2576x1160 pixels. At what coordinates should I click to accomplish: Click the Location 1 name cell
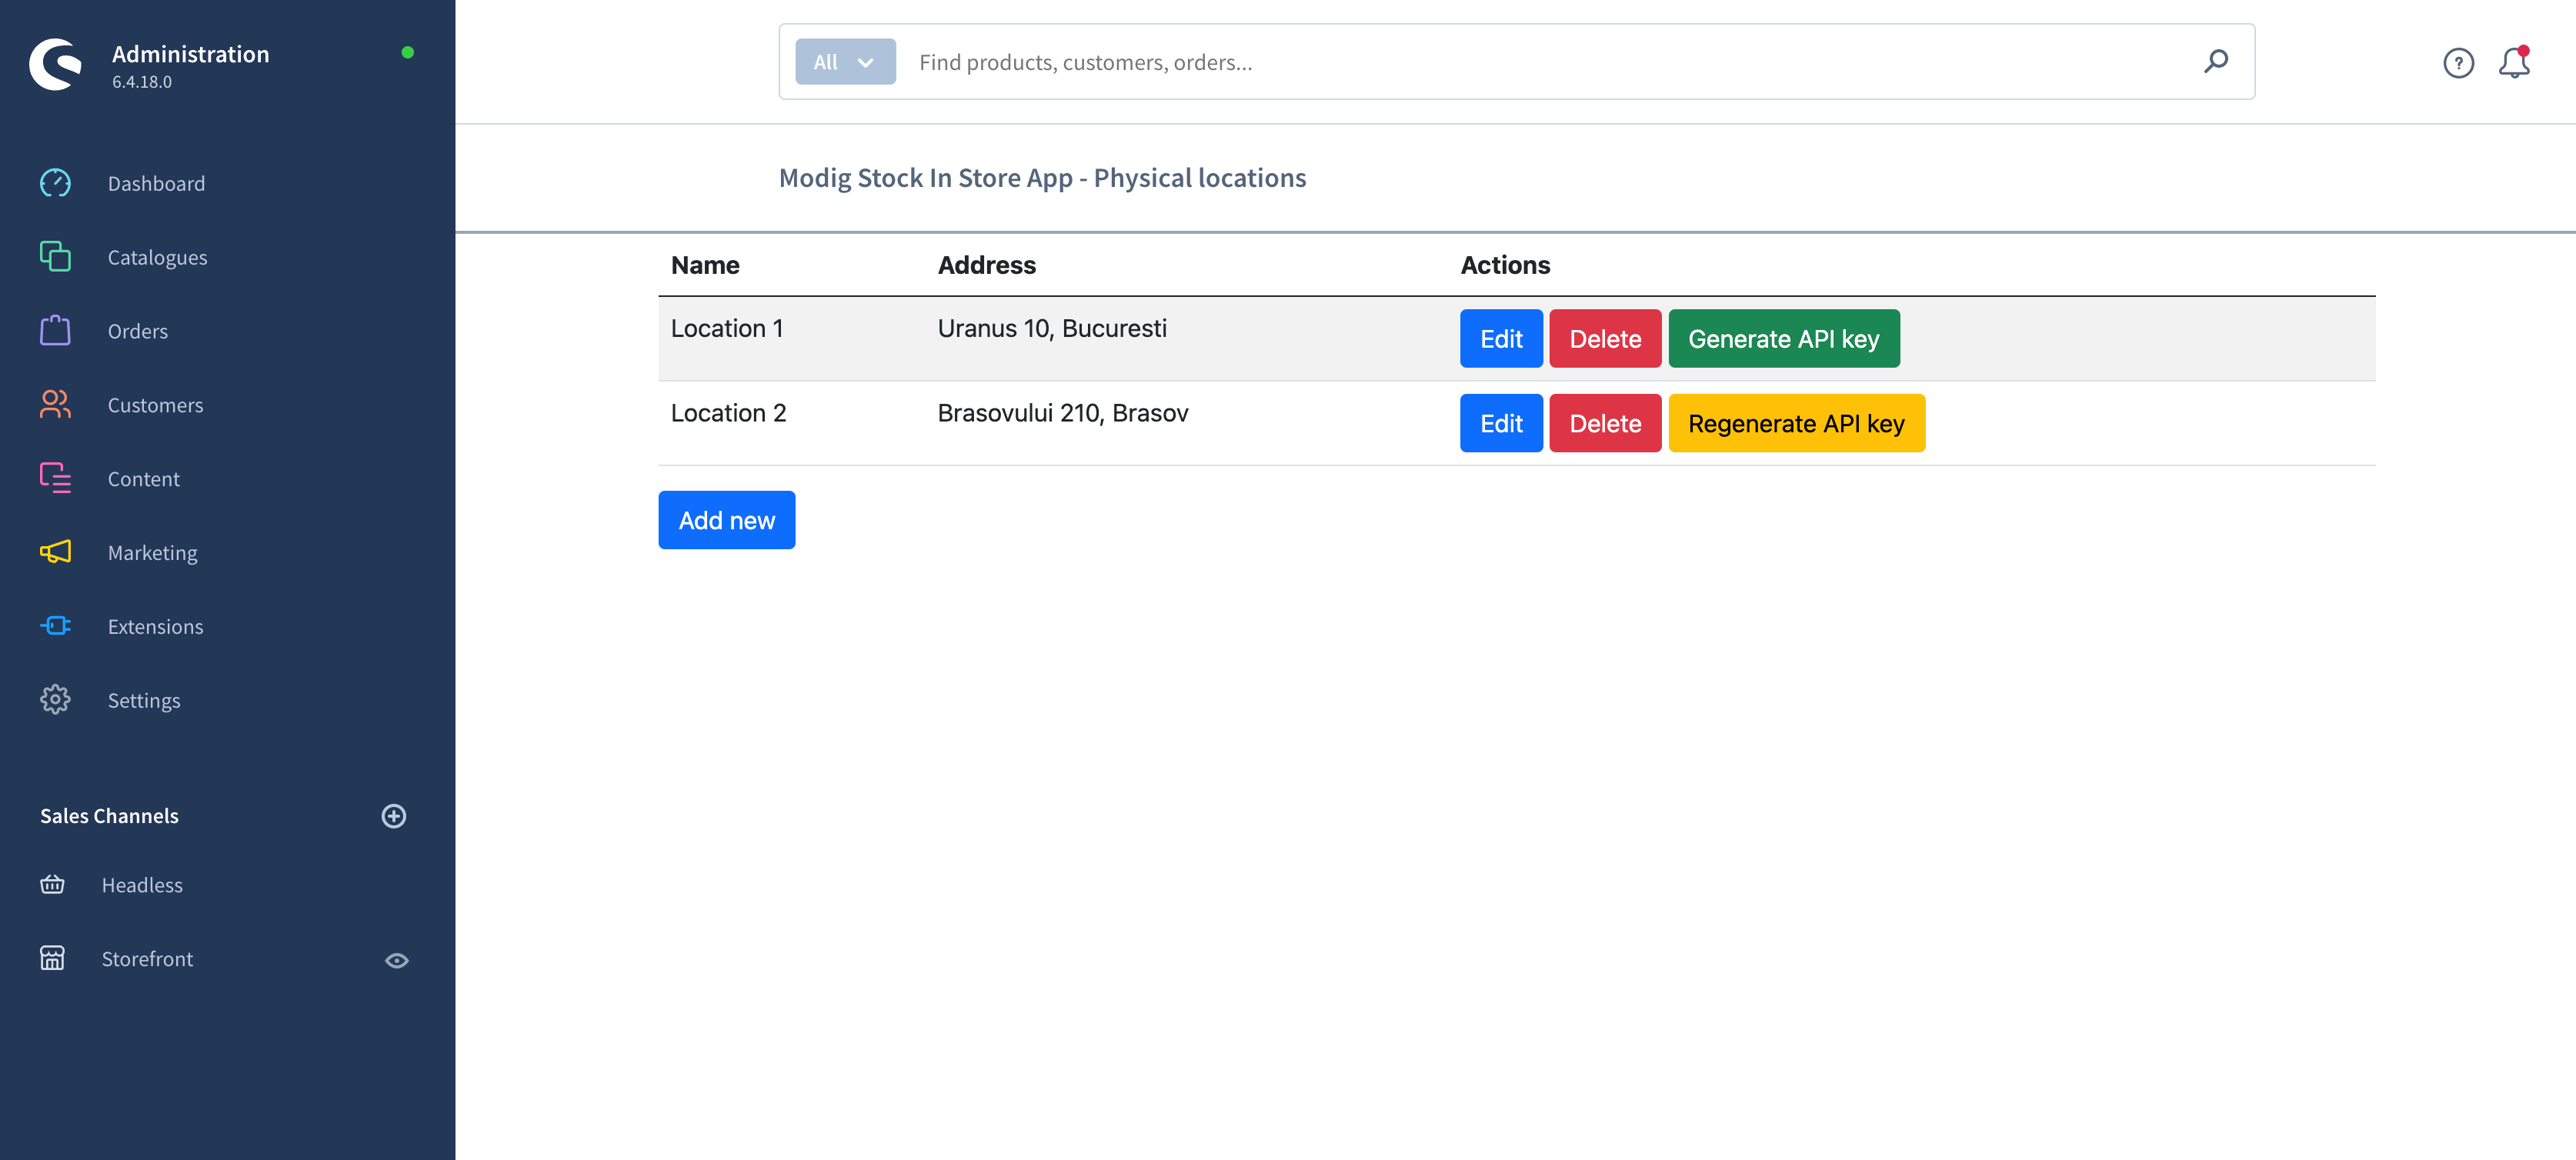(727, 328)
